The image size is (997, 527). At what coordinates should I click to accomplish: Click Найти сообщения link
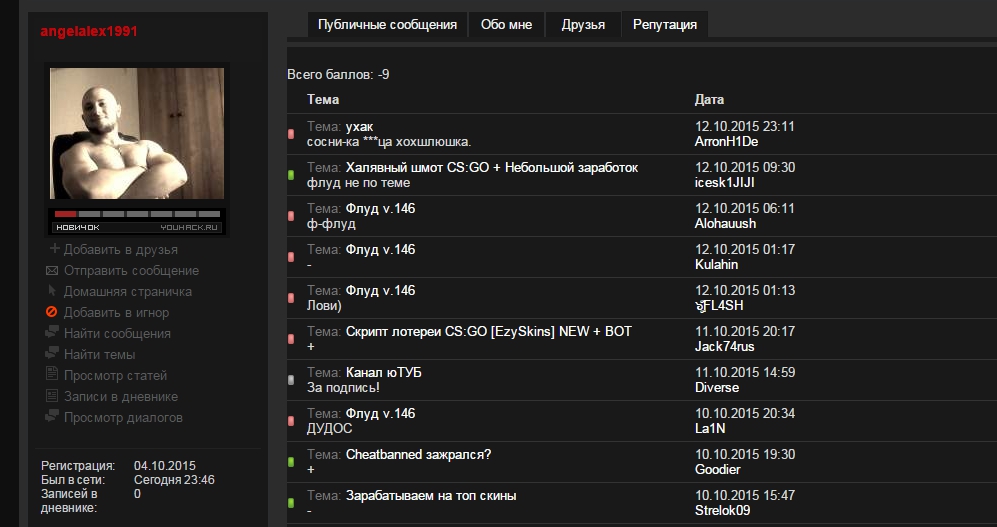[x=117, y=334]
